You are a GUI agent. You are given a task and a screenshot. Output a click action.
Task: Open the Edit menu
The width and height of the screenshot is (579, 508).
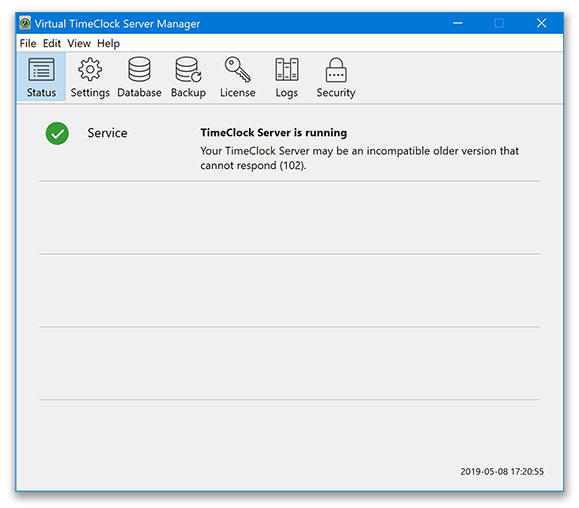[x=52, y=43]
